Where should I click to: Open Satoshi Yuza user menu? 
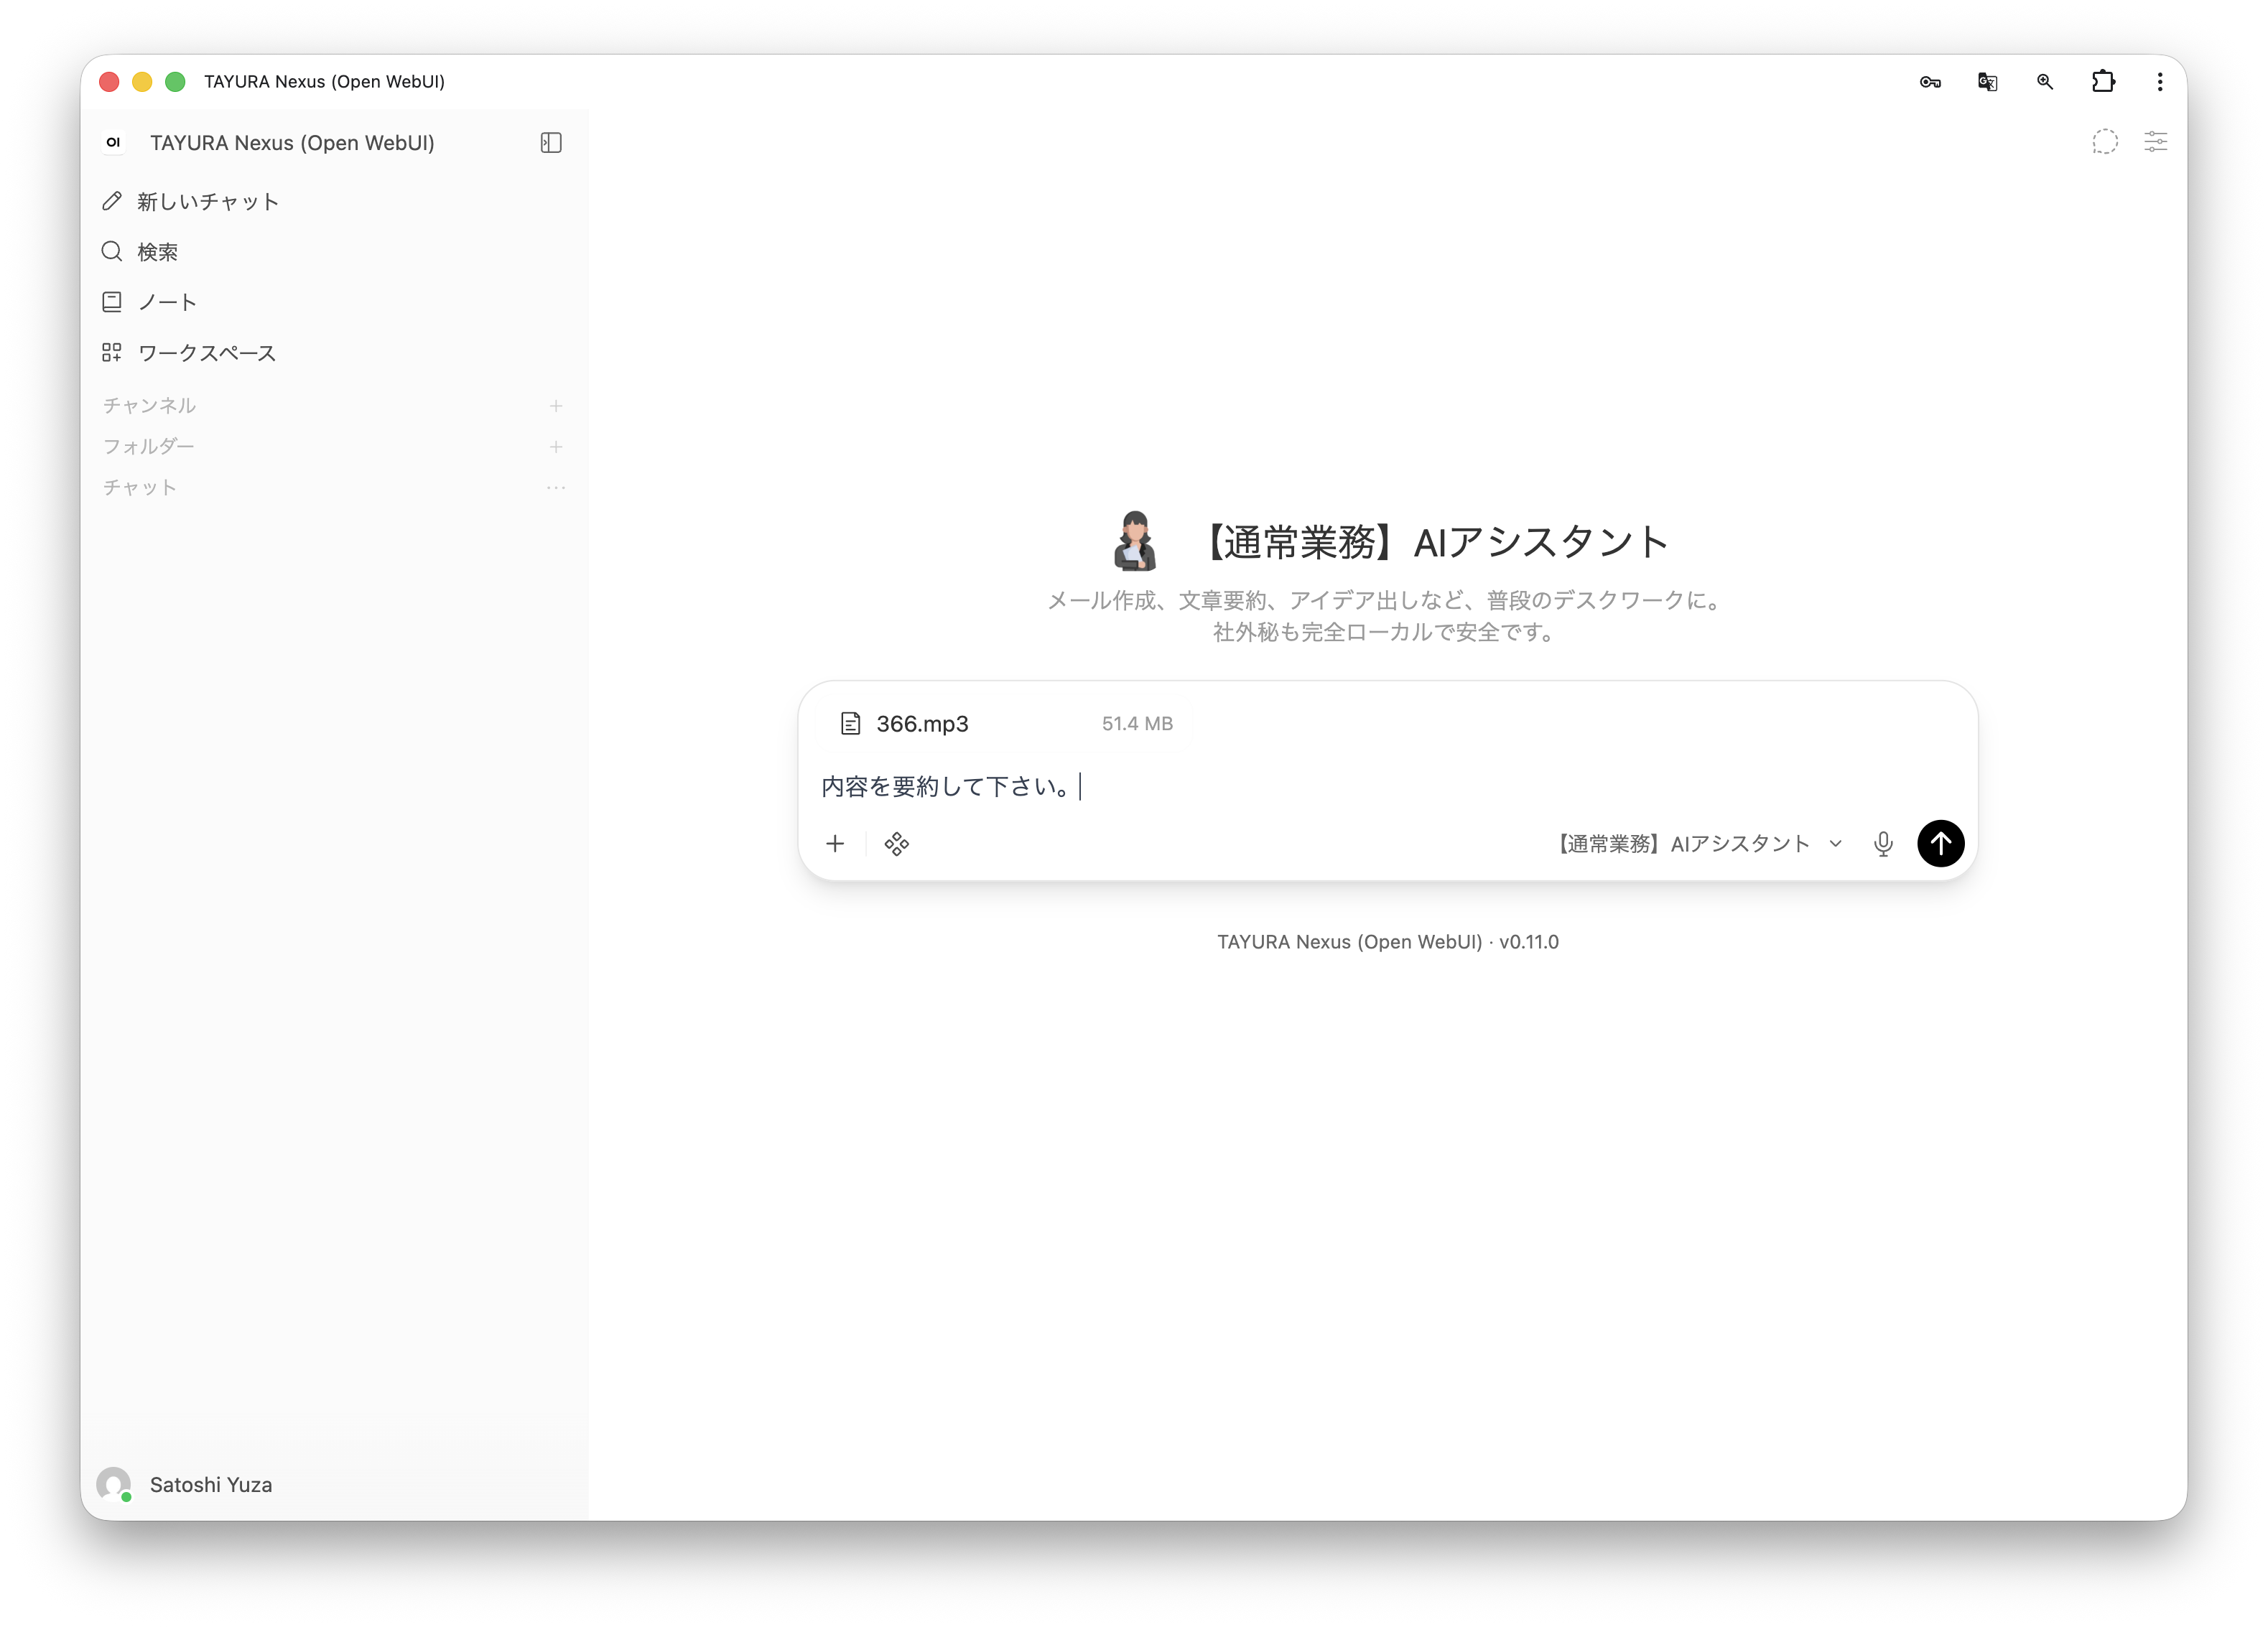(x=333, y=1485)
